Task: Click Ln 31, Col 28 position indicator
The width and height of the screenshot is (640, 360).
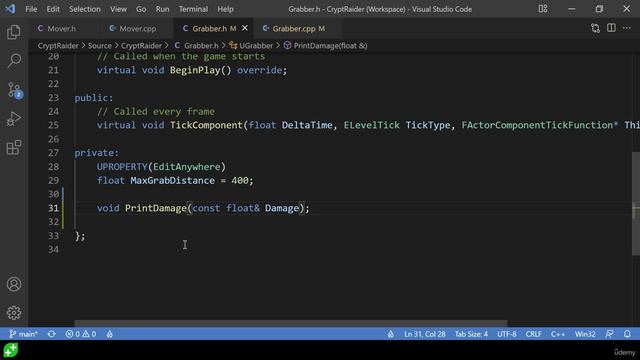Action: 424,334
